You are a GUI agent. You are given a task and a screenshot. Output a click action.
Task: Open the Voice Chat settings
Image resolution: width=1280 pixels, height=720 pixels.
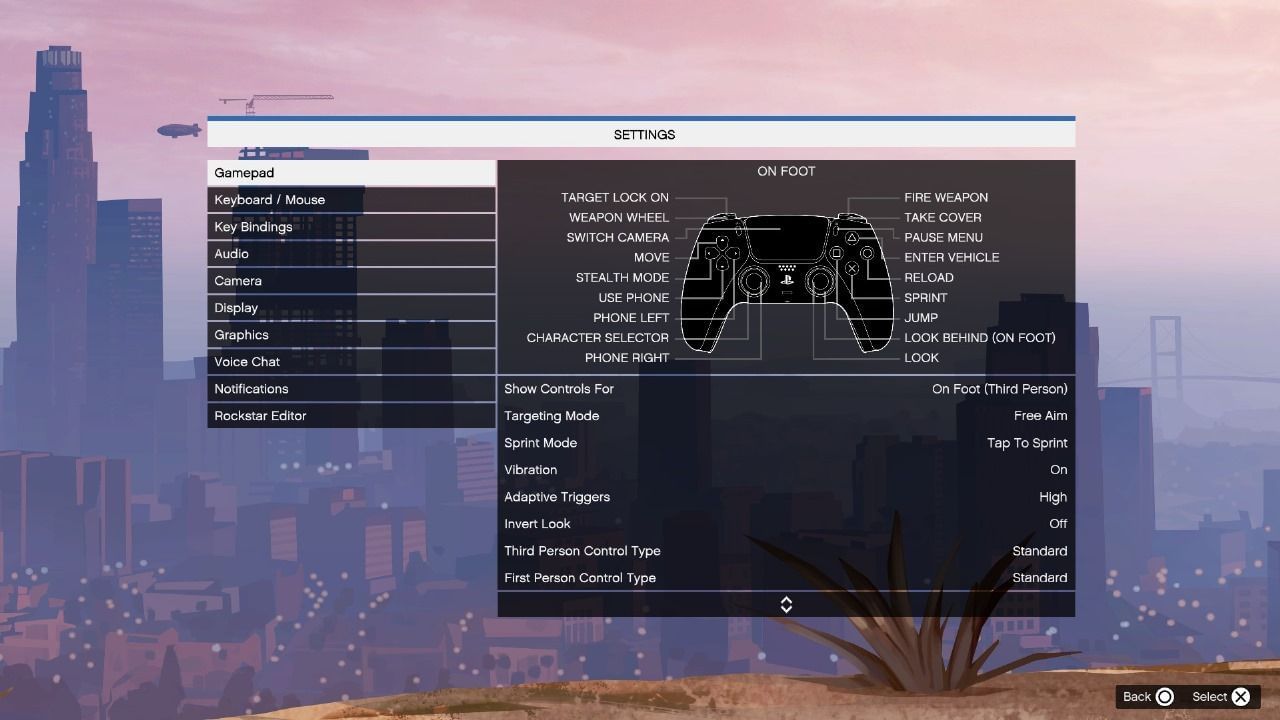pos(351,361)
